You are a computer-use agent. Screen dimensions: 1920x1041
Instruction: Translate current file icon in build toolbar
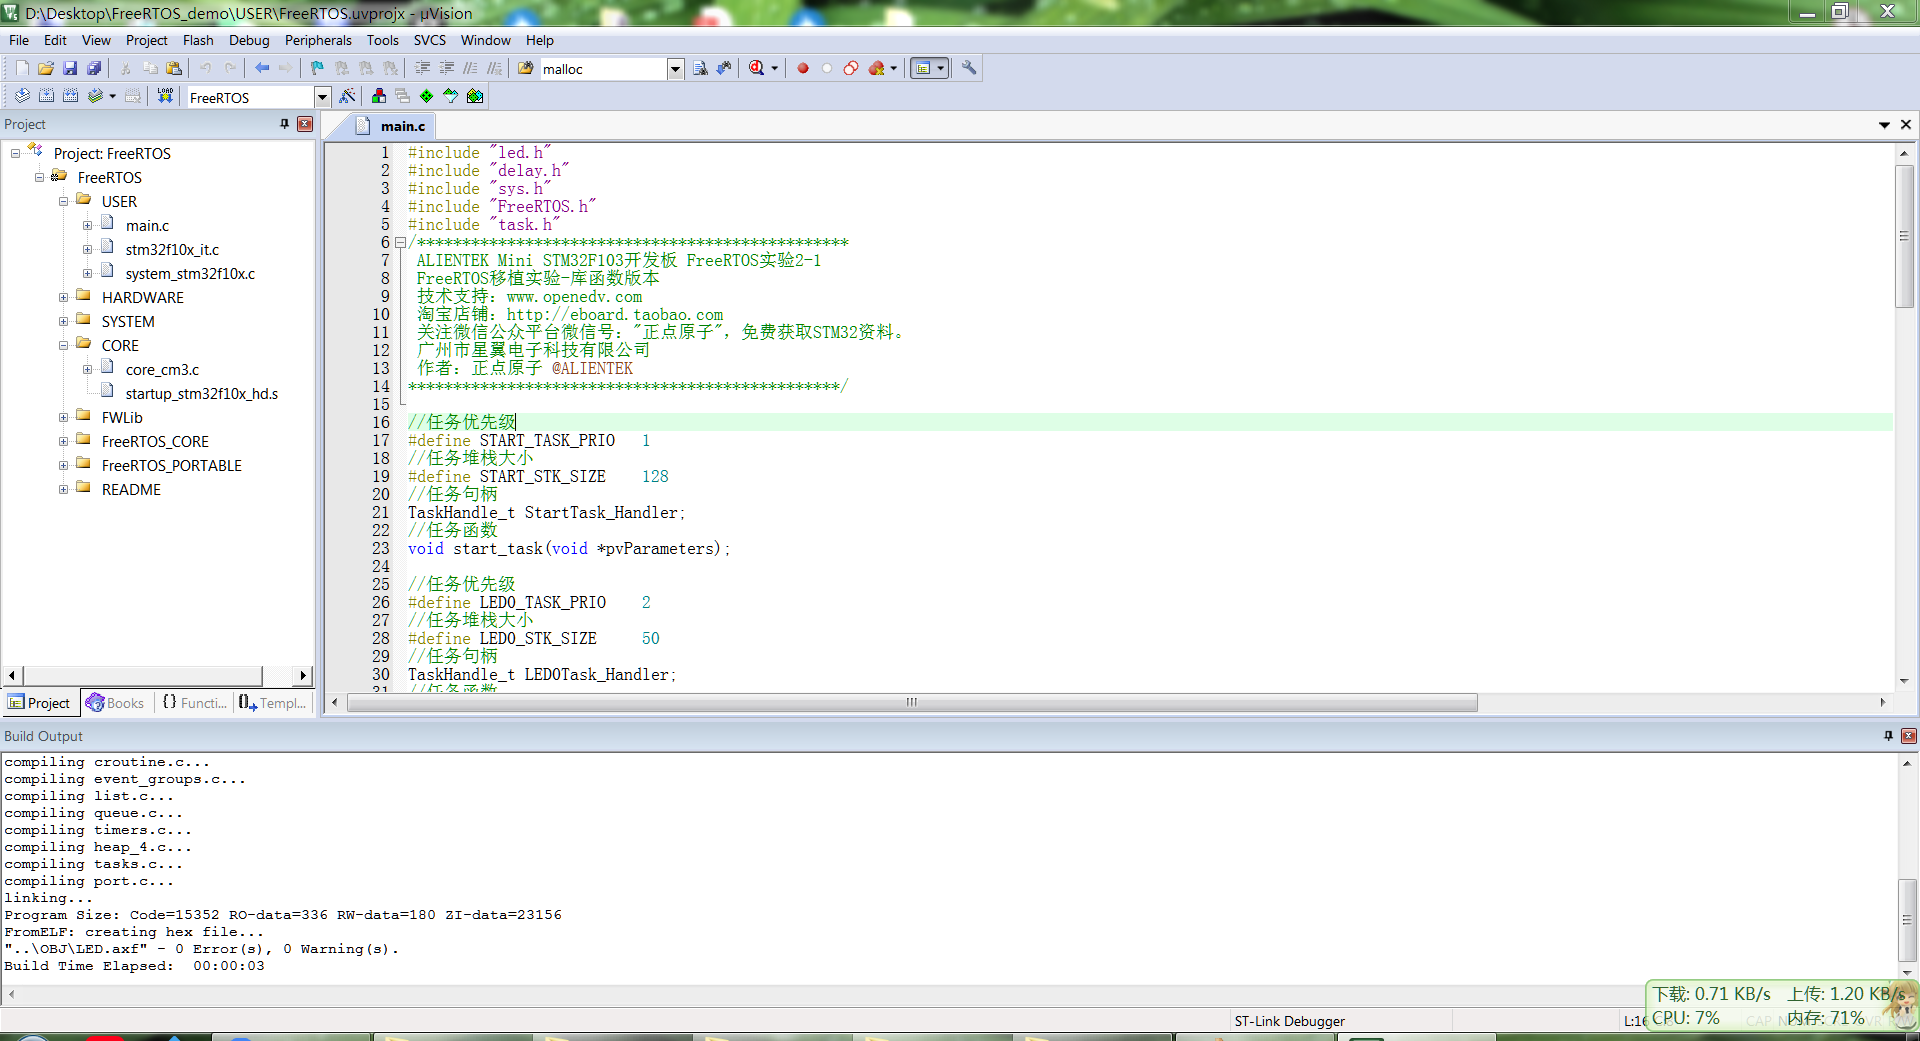click(x=22, y=96)
